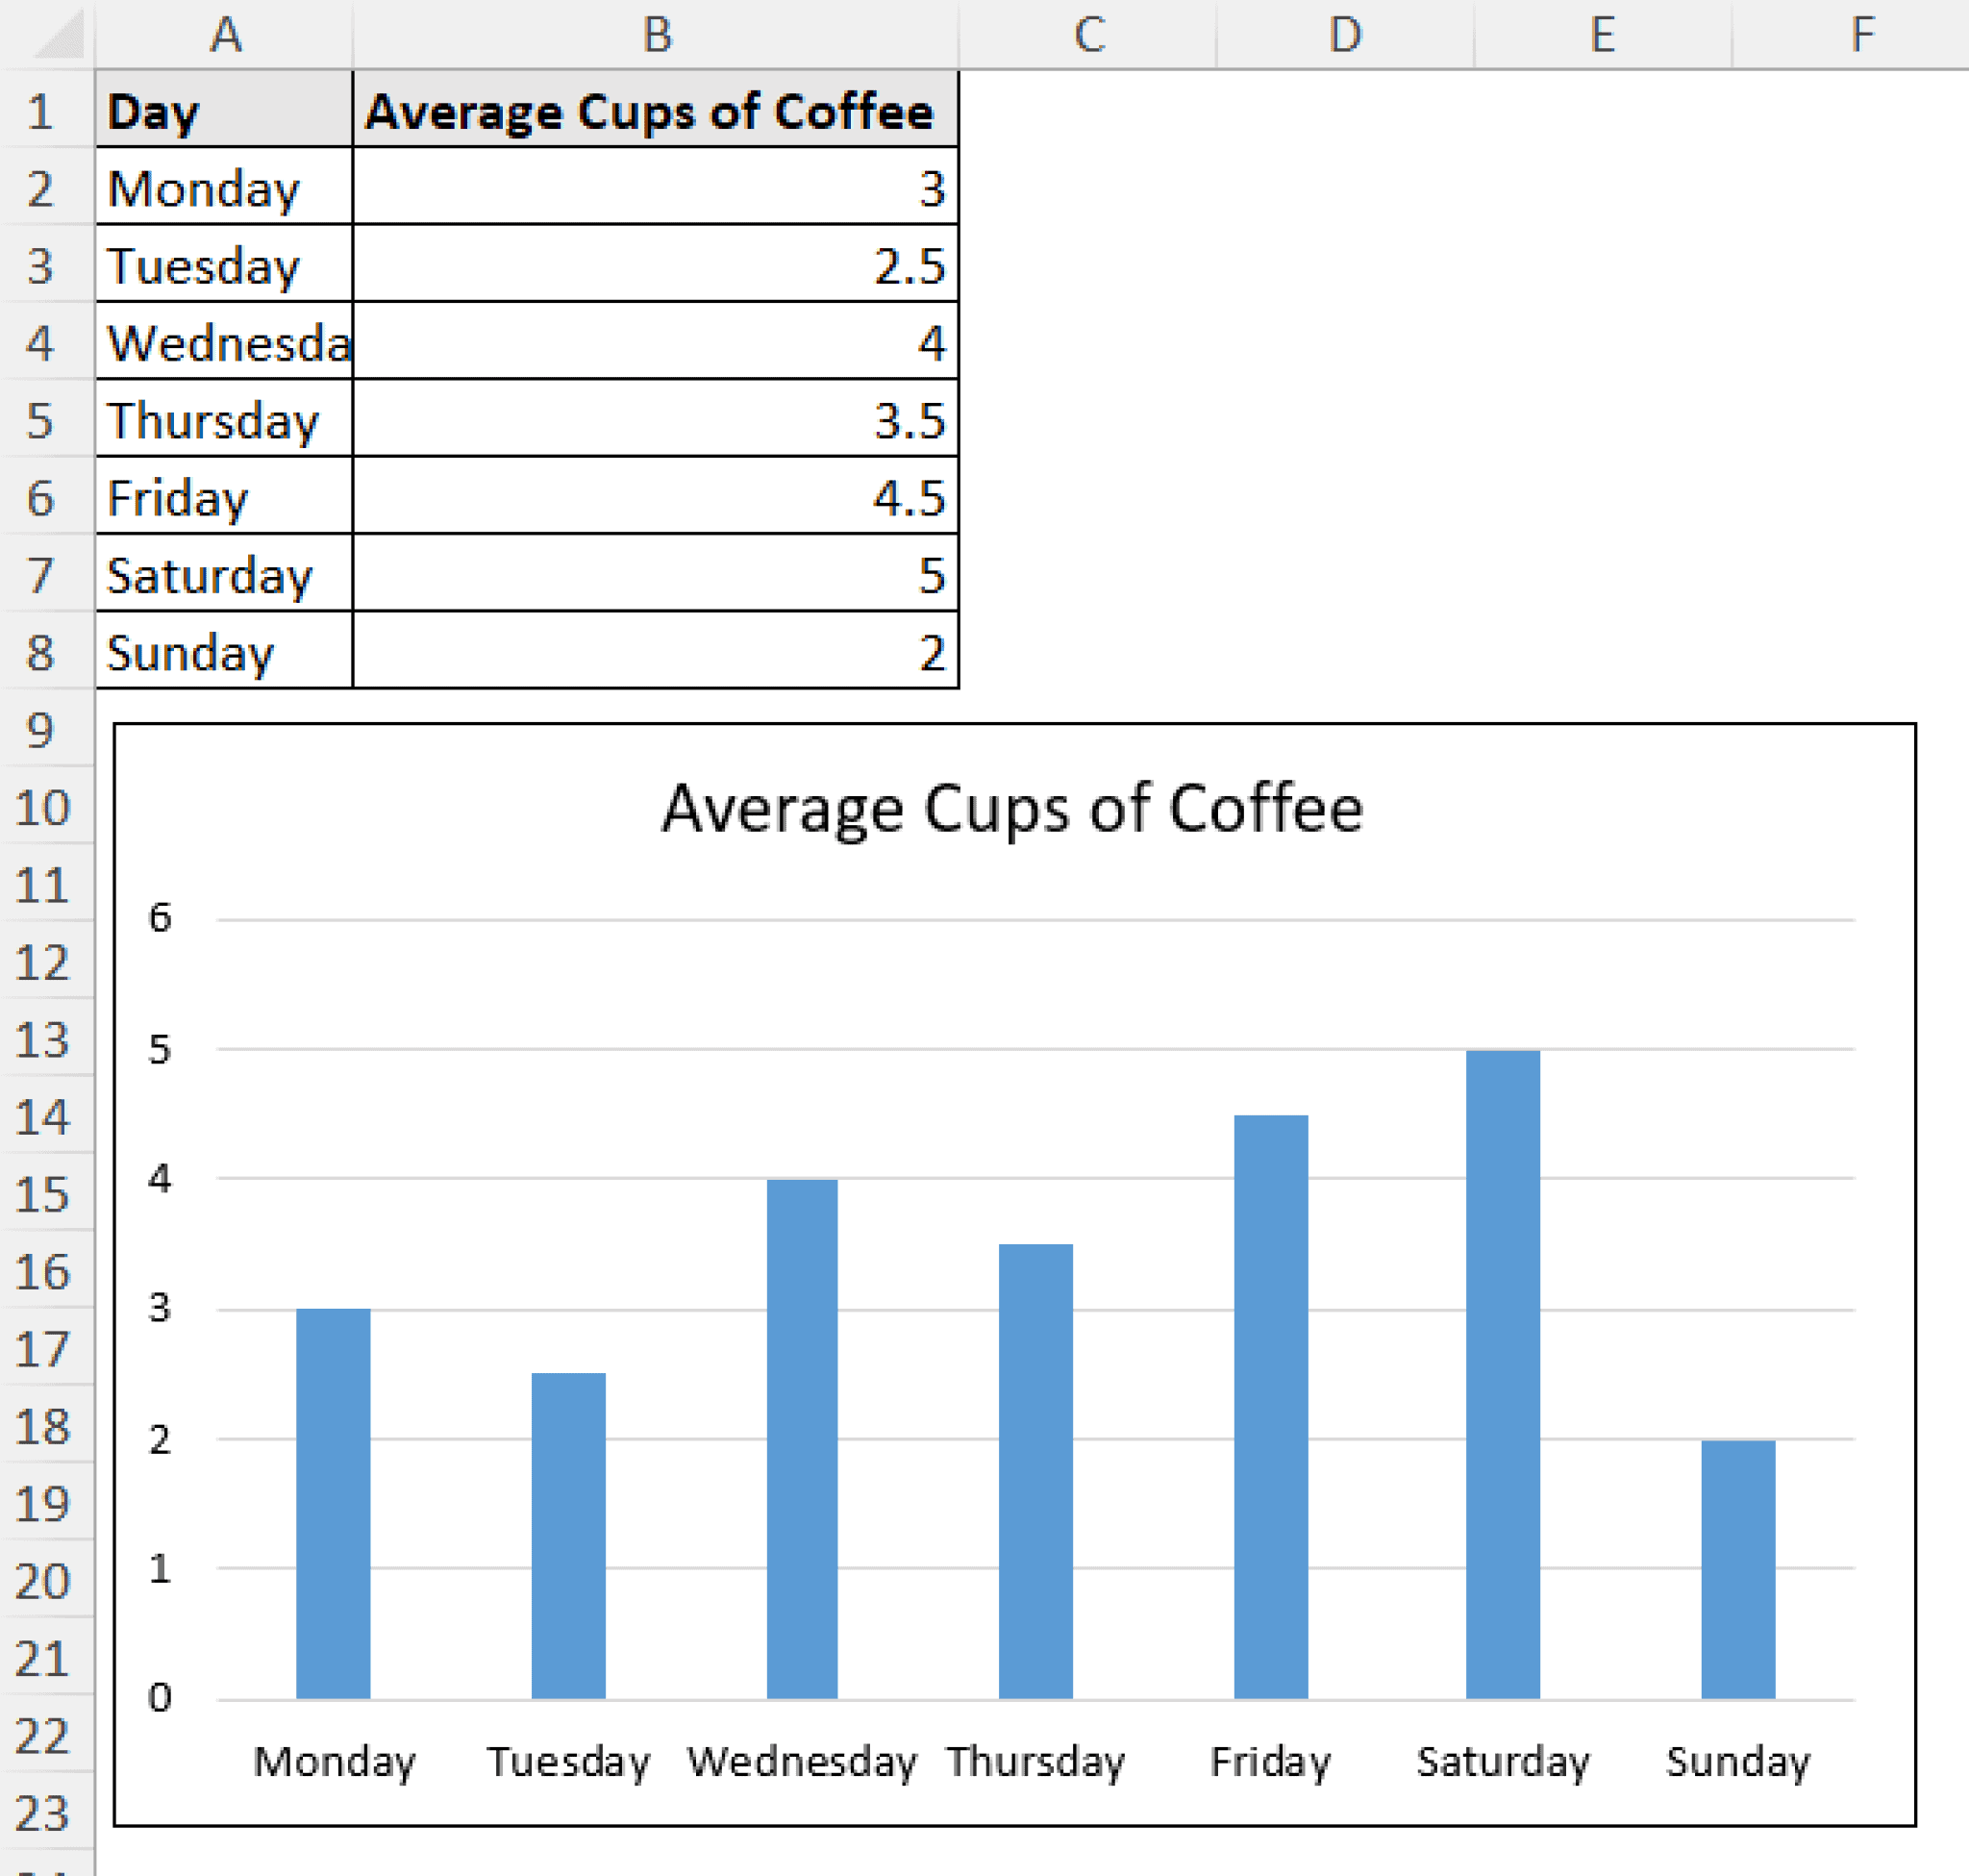Screen dimensions: 1969x1876
Task: Click the Day header cell
Action: point(223,112)
